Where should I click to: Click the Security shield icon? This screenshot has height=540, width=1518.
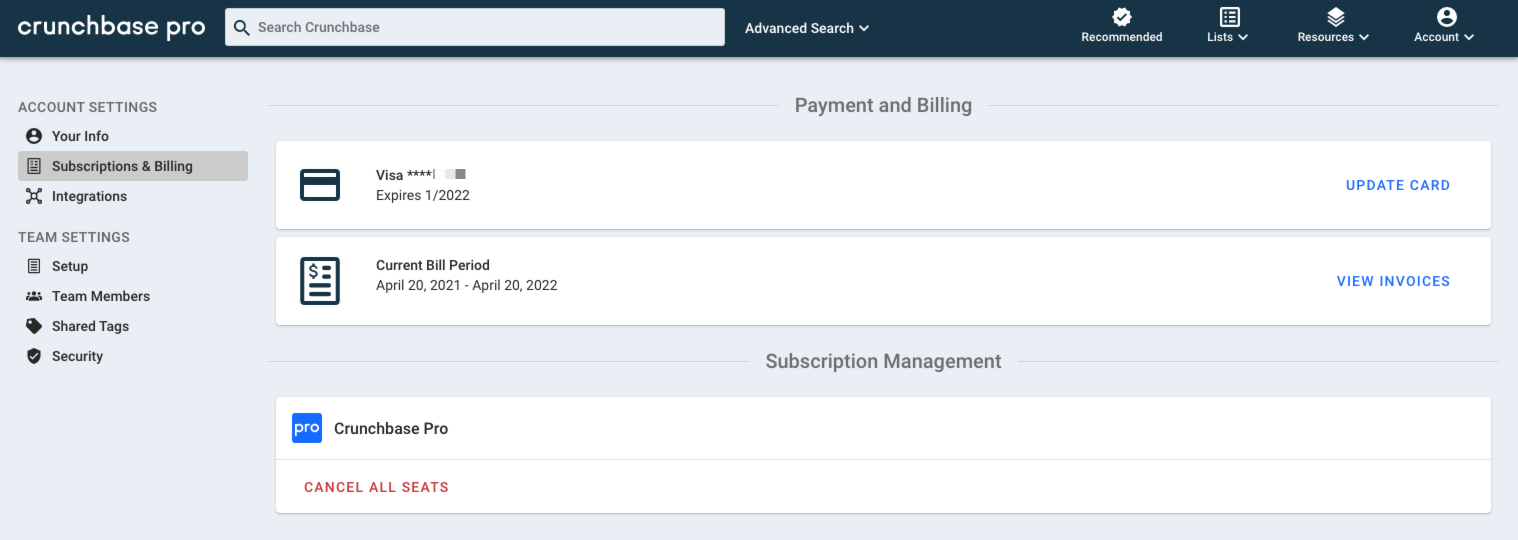tap(34, 356)
